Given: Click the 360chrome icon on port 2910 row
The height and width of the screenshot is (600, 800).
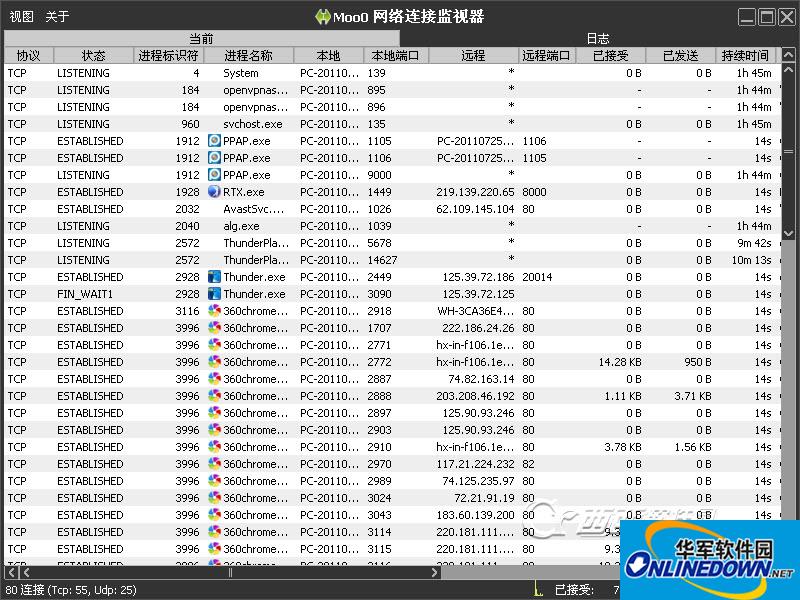Looking at the screenshot, I should [214, 447].
